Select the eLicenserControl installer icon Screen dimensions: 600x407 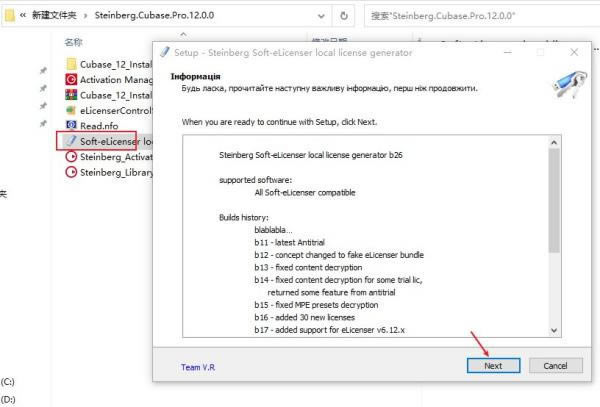[x=71, y=110]
